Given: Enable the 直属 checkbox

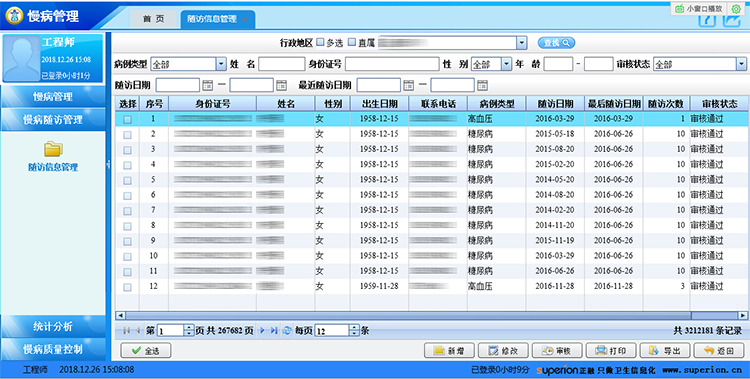Looking at the screenshot, I should pos(352,42).
